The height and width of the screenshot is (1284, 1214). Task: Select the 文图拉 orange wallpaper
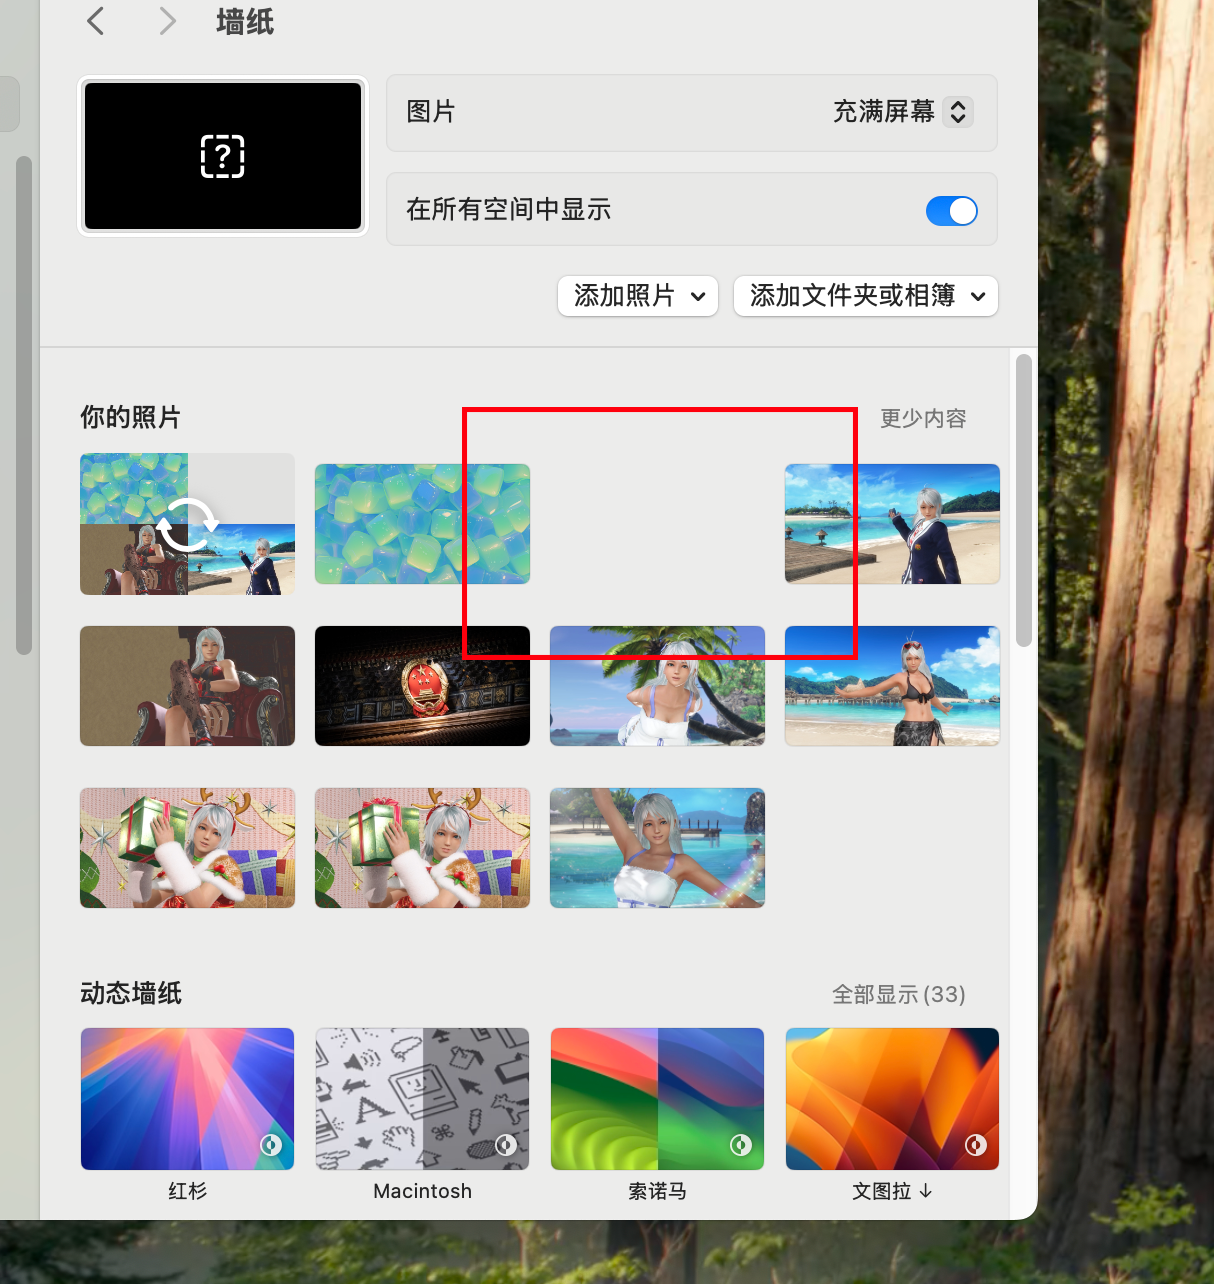[x=892, y=1099]
